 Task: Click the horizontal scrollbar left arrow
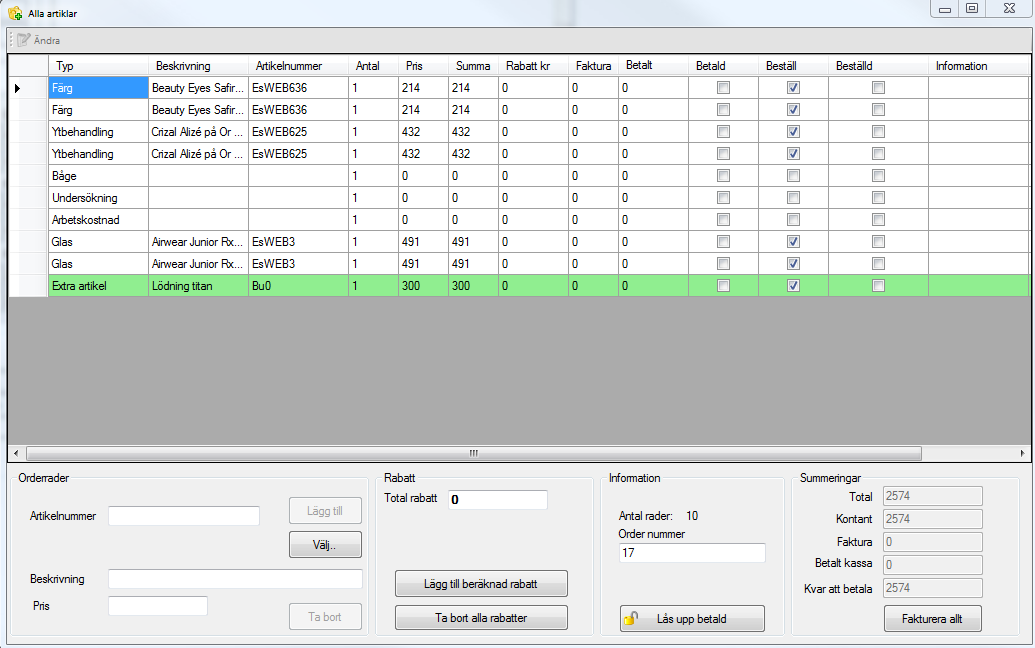point(16,453)
